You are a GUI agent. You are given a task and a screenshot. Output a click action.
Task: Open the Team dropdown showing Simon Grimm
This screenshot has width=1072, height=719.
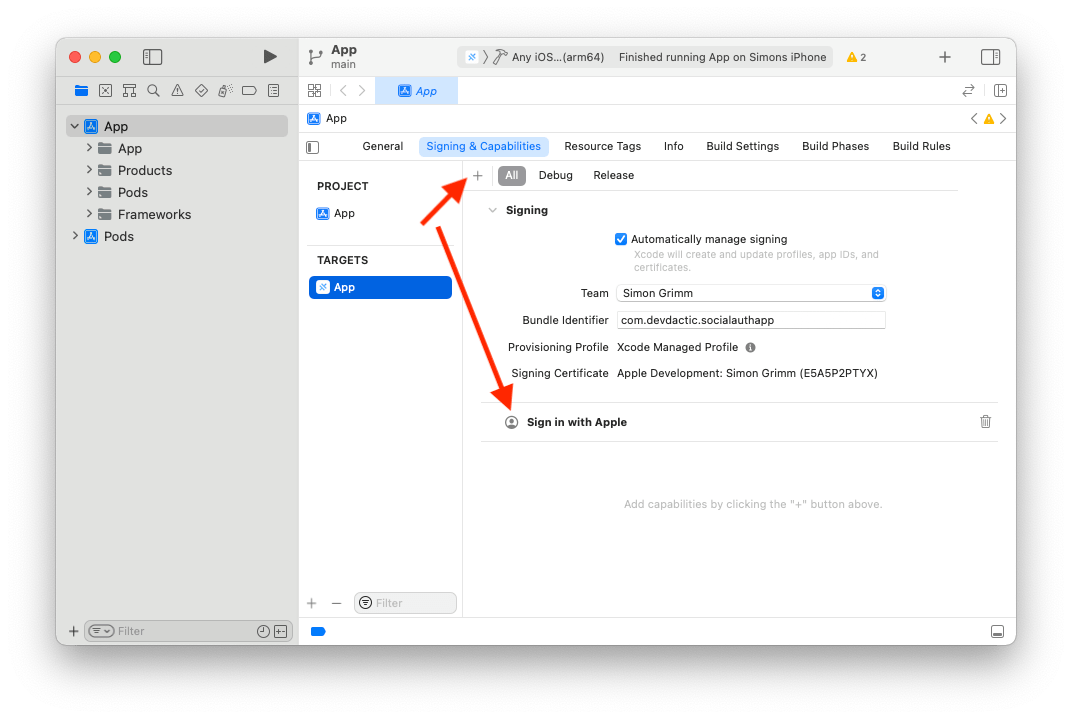[750, 293]
